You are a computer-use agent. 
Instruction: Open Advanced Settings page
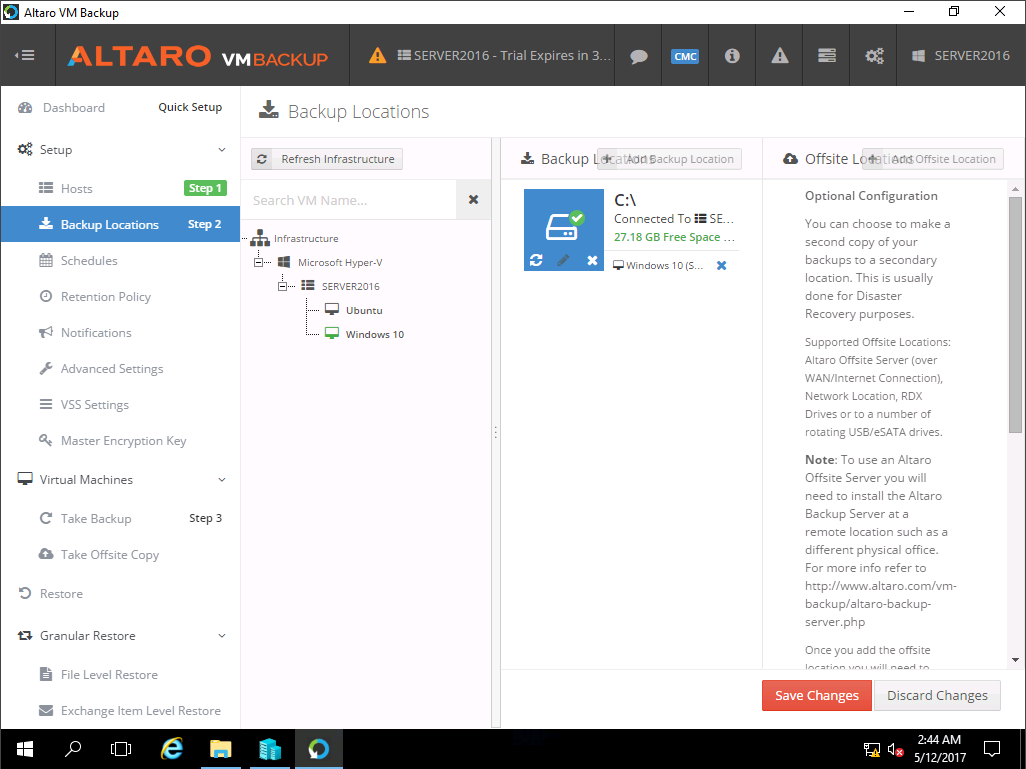pos(120,368)
